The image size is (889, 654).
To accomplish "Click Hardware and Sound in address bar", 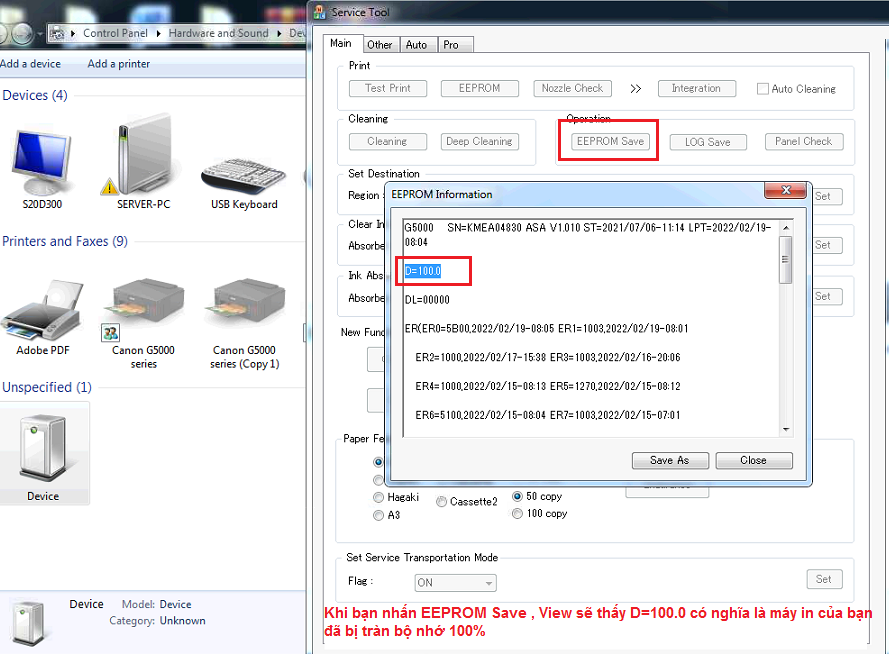I will [x=218, y=33].
